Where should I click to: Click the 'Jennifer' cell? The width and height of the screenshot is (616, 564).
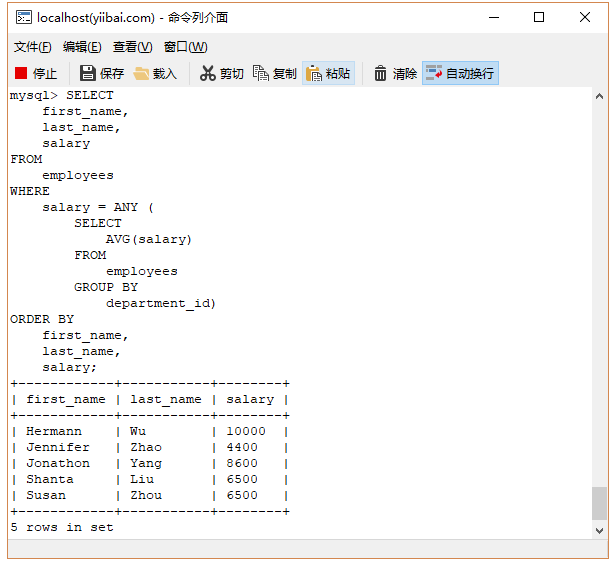[58, 447]
